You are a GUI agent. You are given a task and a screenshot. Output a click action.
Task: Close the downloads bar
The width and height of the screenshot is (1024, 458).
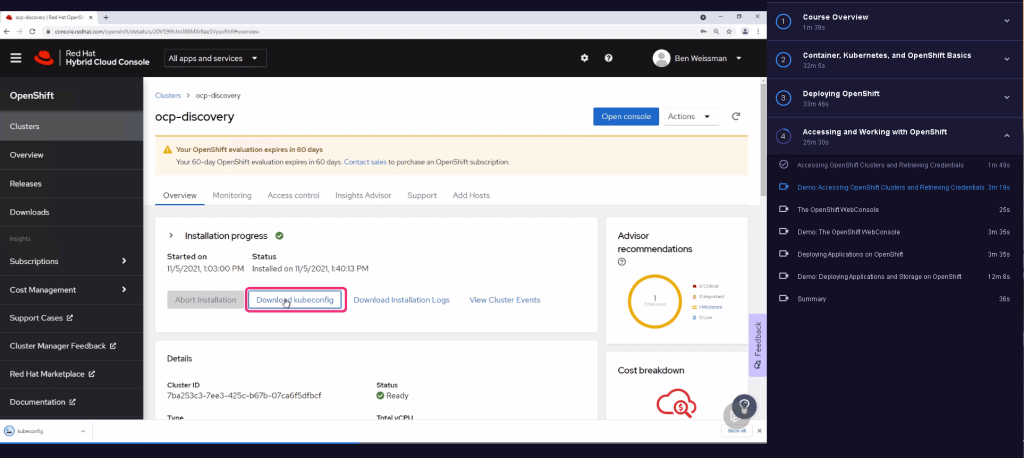click(759, 431)
